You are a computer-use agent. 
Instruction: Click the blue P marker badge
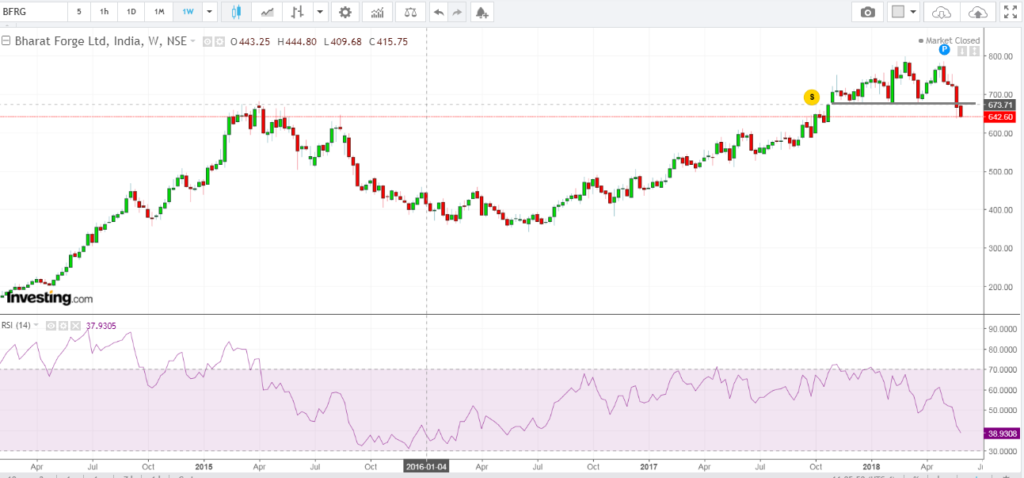point(944,49)
